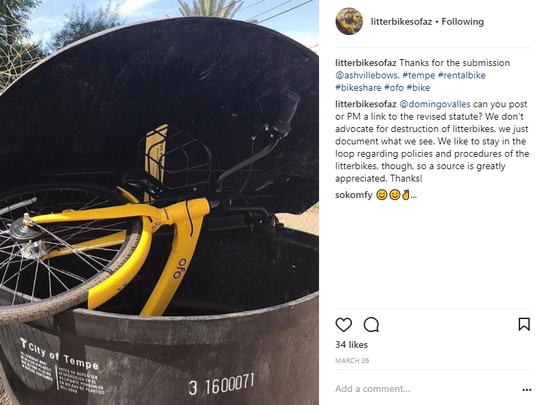The height and width of the screenshot is (405, 540).
Task: Open the MARCH 26 post timestamp
Action: point(352,361)
